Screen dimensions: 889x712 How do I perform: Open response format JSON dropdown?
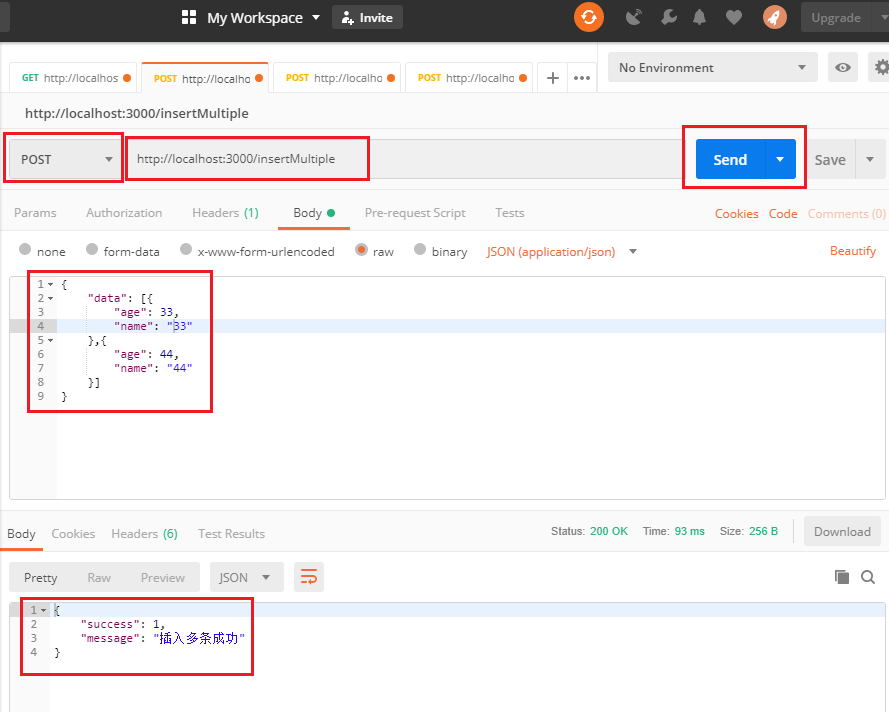click(247, 577)
